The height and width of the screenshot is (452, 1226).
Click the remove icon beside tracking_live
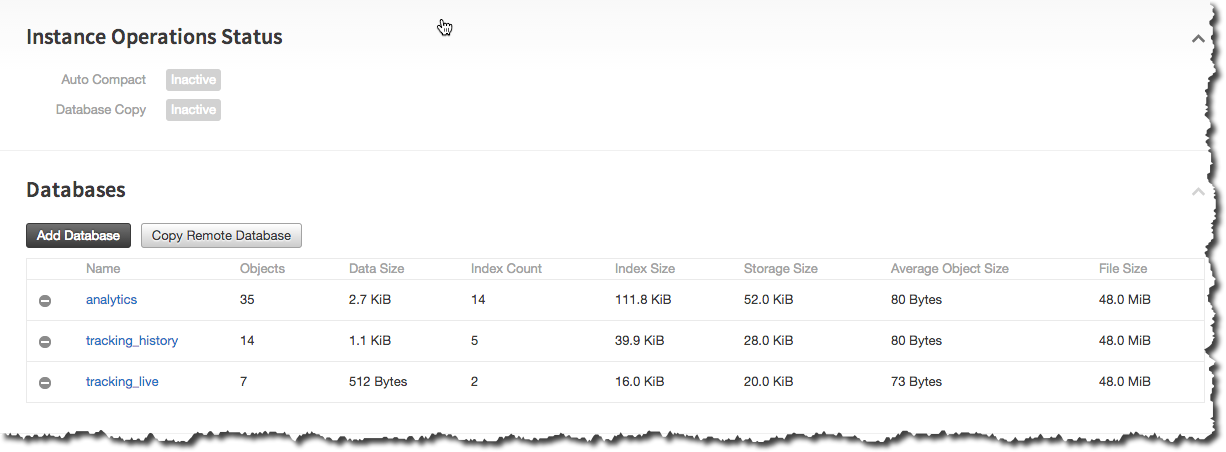pyautogui.click(x=45, y=383)
